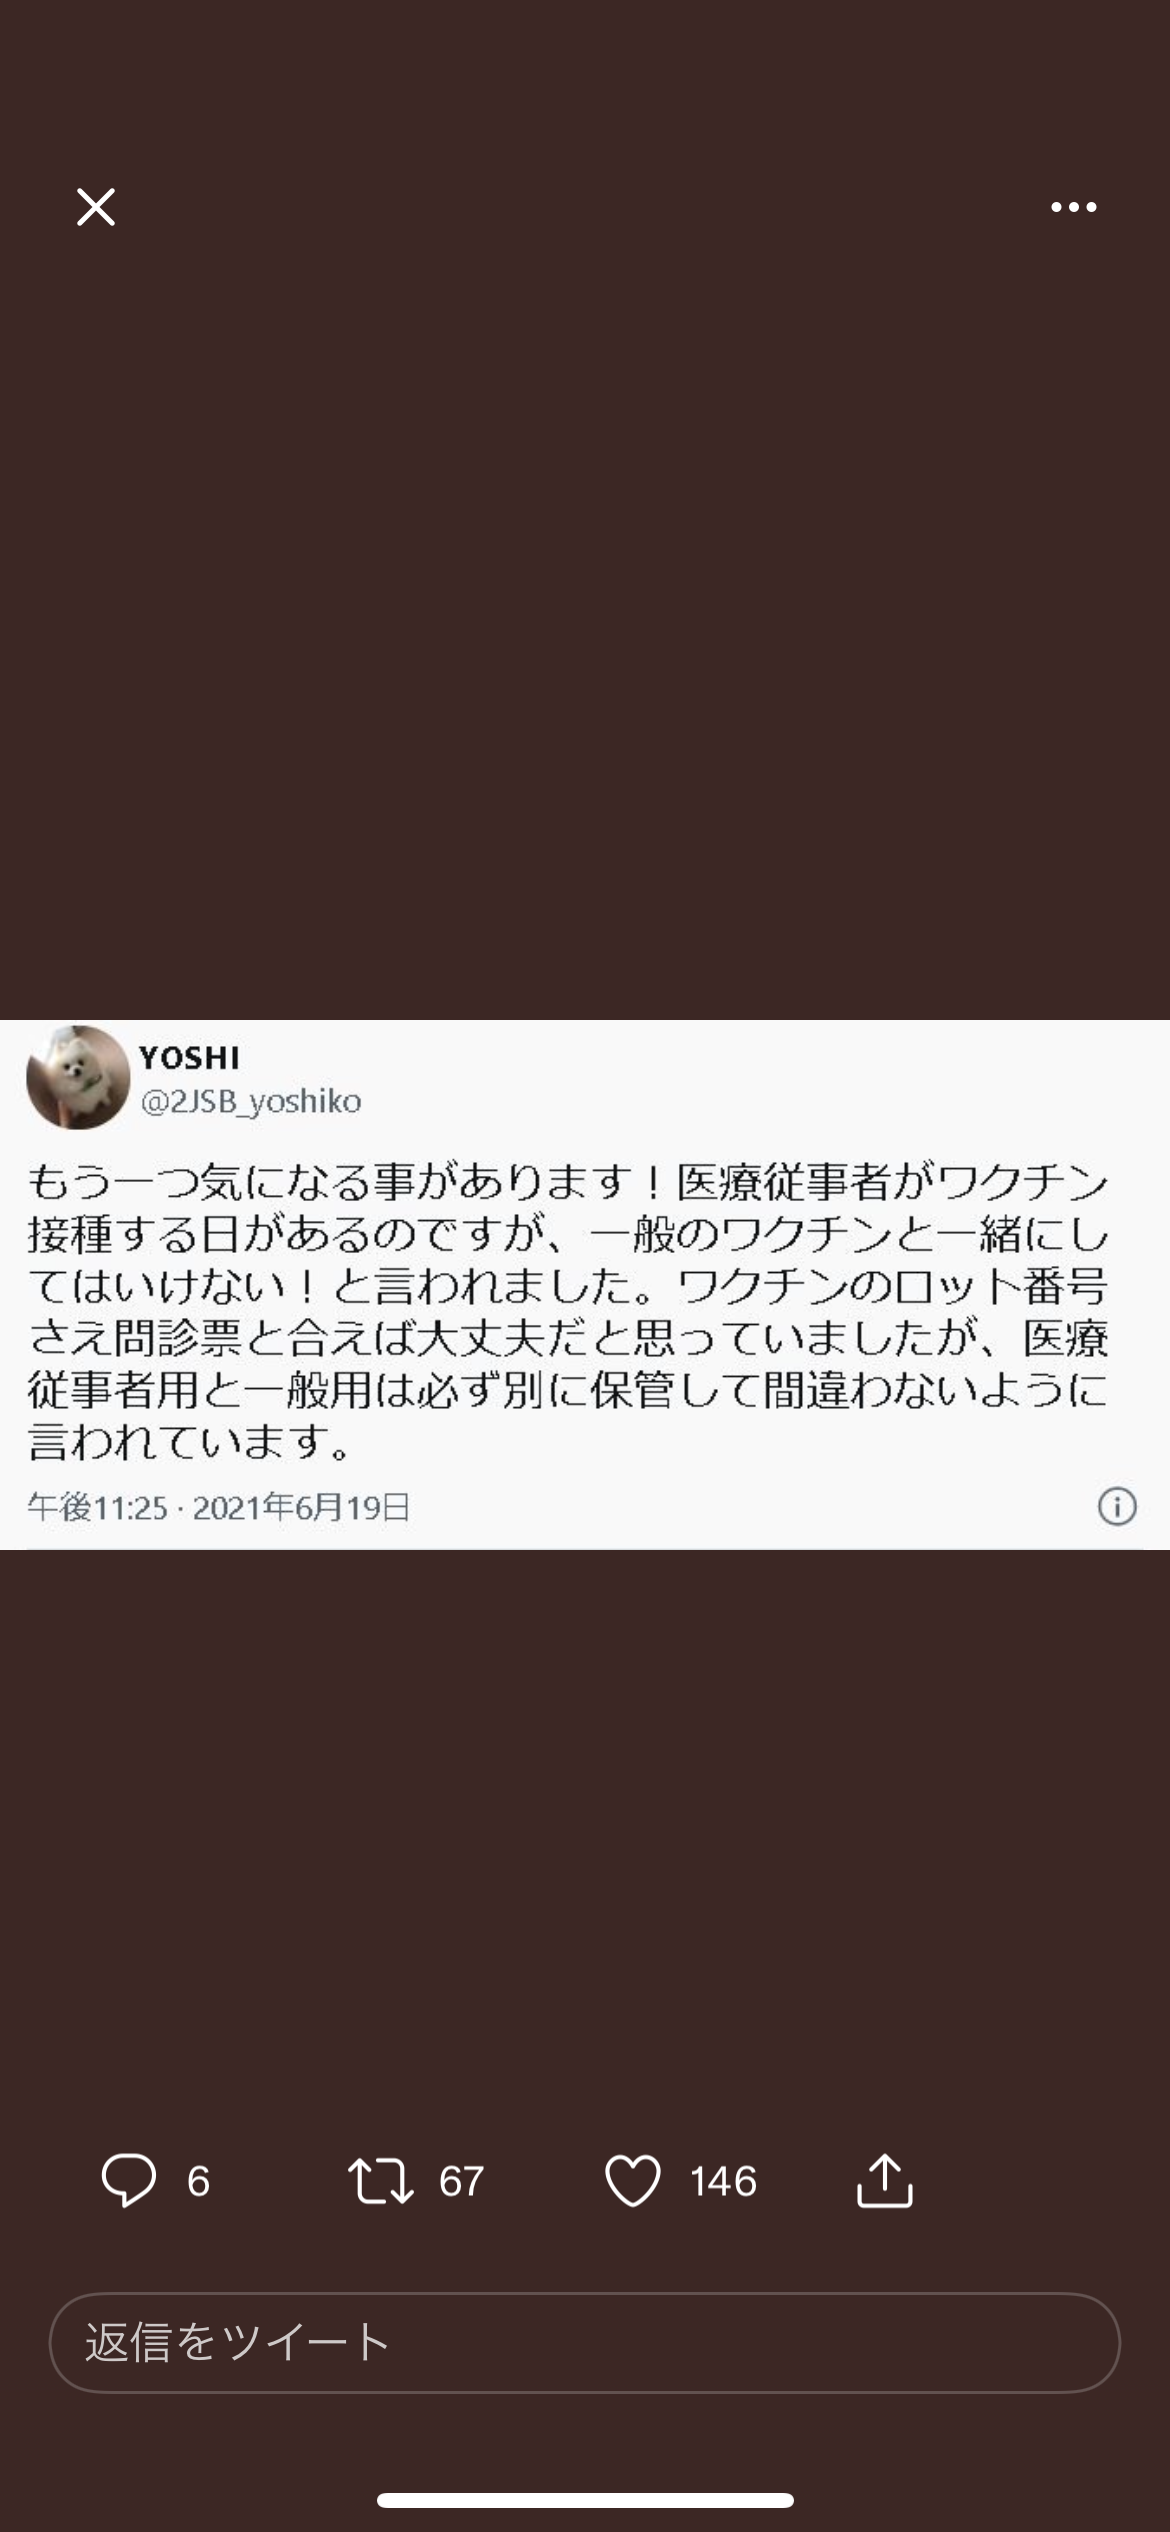Tap the YOSHI display name
The image size is (1170, 2532).
click(x=190, y=1057)
